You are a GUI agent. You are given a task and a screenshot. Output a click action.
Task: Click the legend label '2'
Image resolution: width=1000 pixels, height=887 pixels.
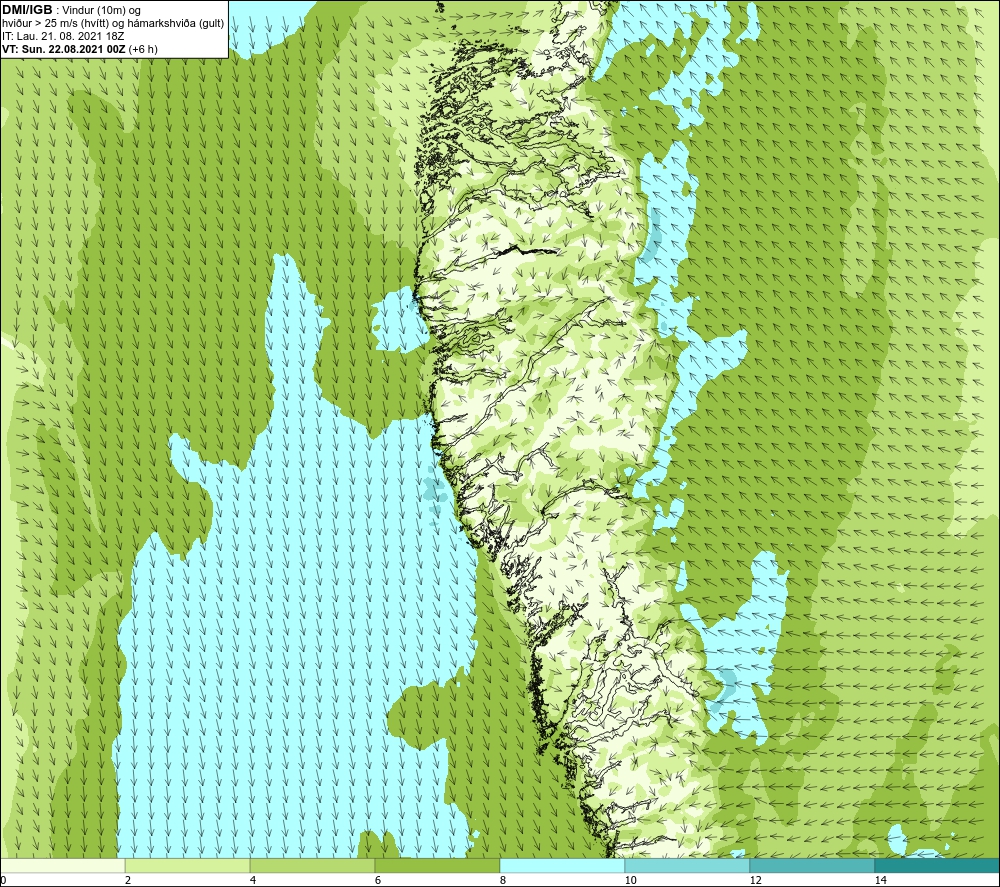click(x=128, y=880)
